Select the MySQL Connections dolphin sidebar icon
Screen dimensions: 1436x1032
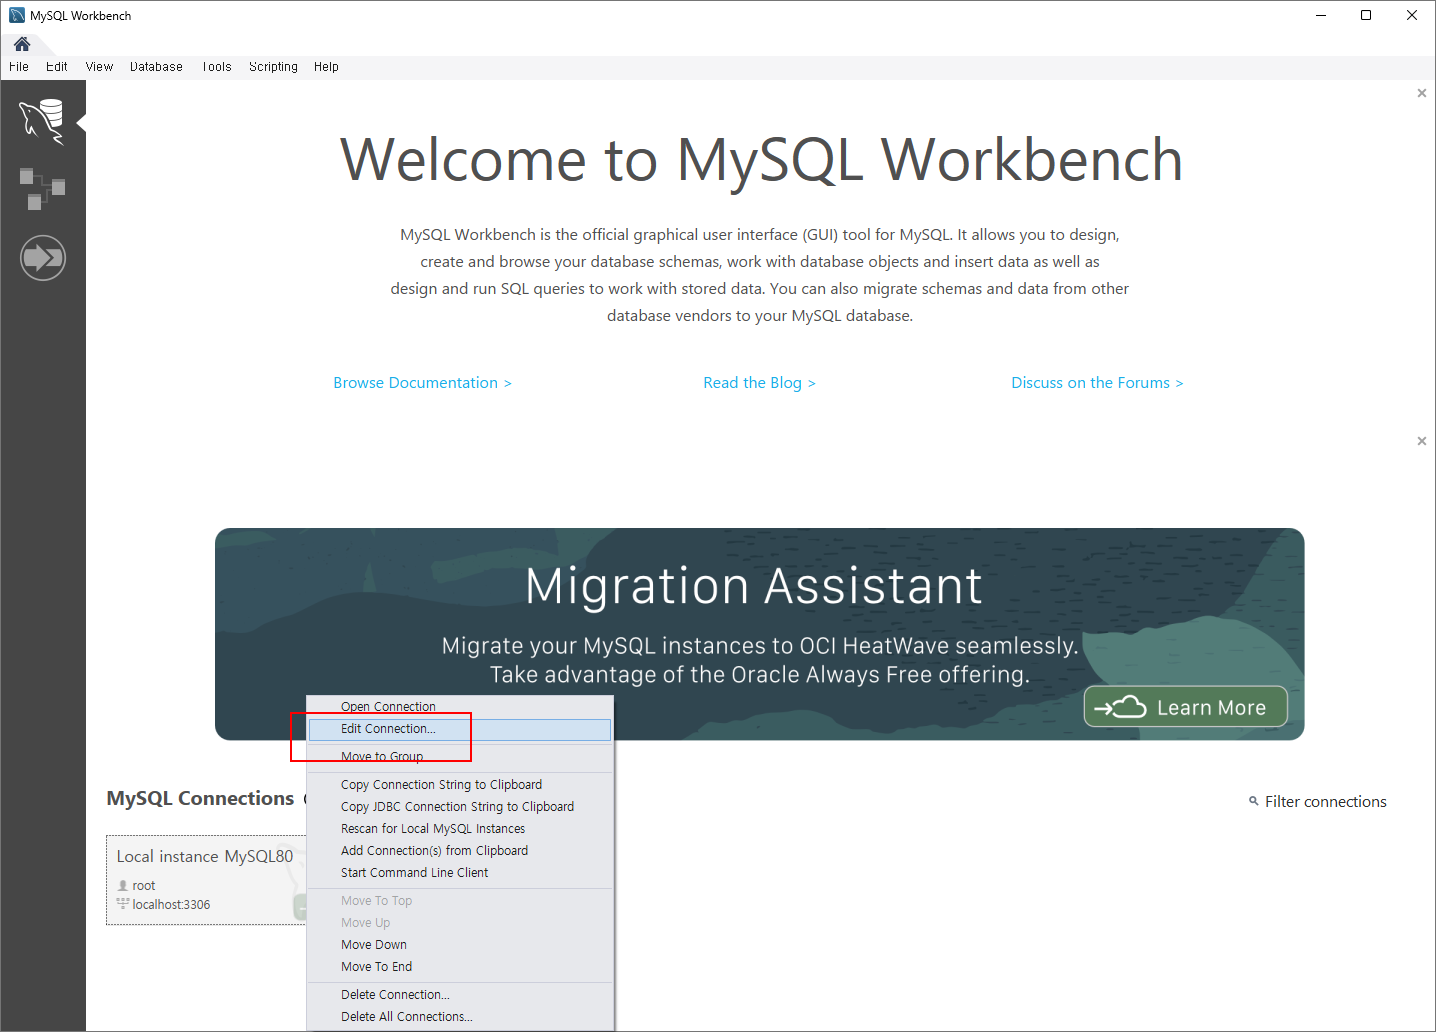pyautogui.click(x=43, y=122)
